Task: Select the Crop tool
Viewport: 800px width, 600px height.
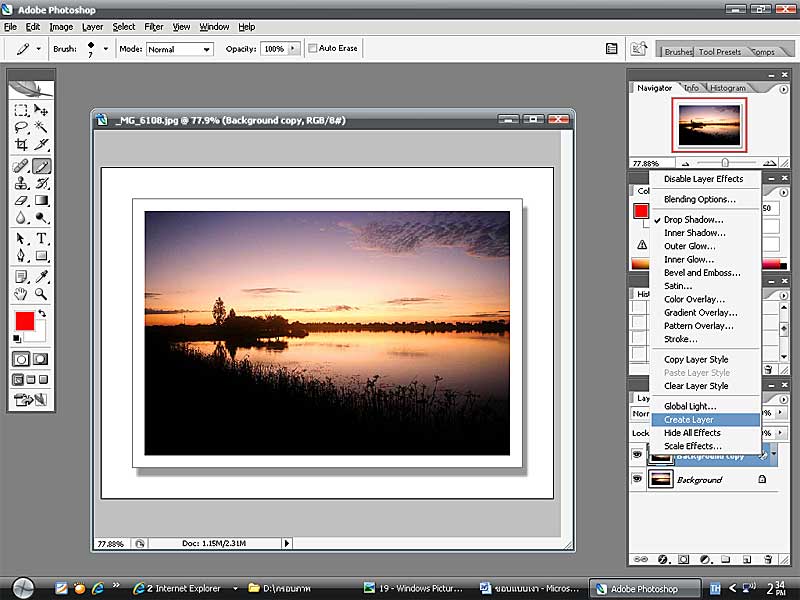Action: point(21,144)
